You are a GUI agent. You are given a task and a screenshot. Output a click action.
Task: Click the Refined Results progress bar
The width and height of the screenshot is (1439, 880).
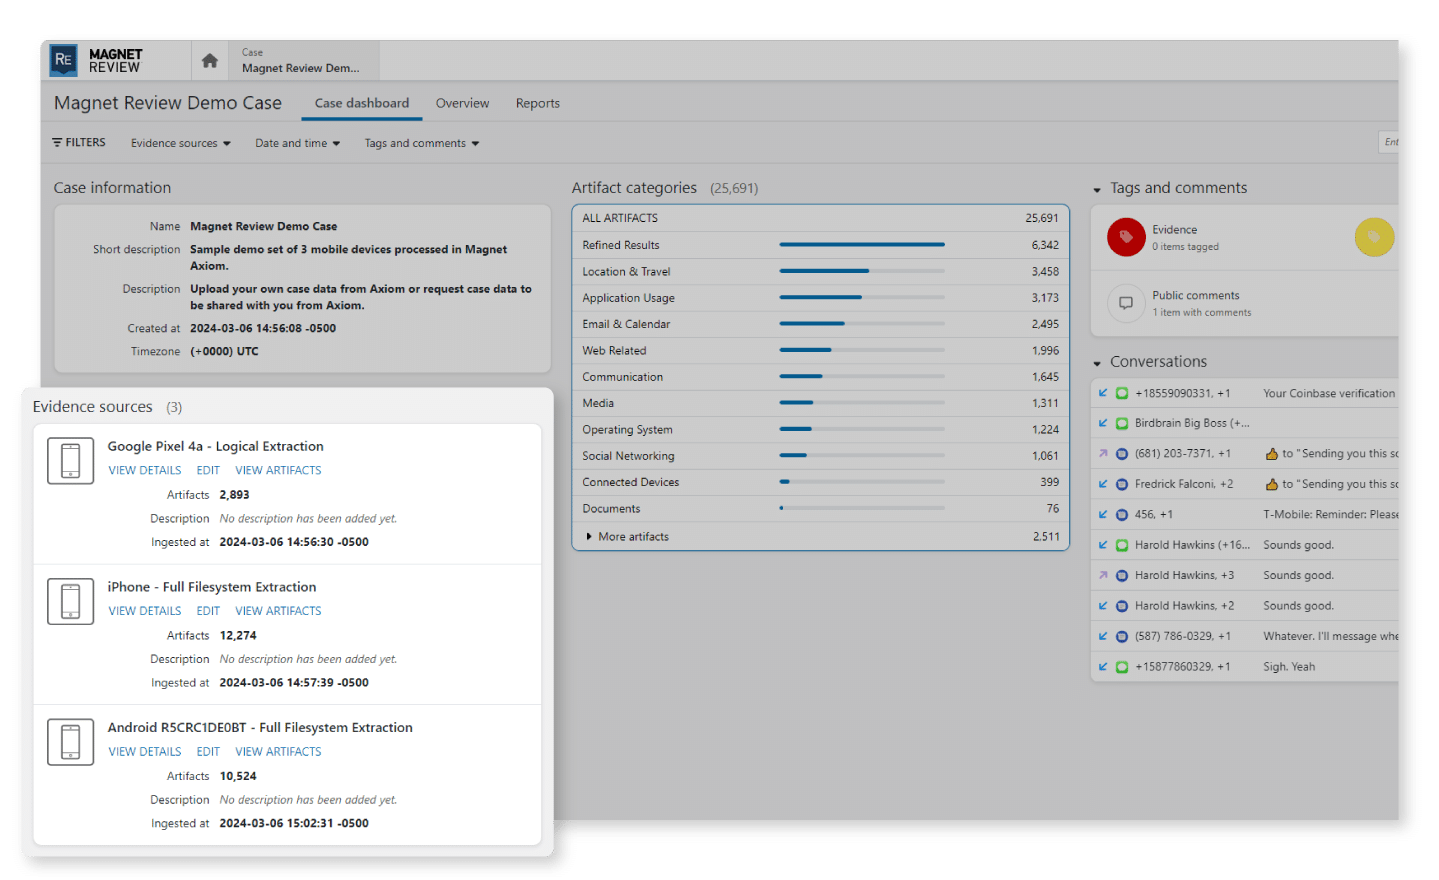tap(861, 244)
